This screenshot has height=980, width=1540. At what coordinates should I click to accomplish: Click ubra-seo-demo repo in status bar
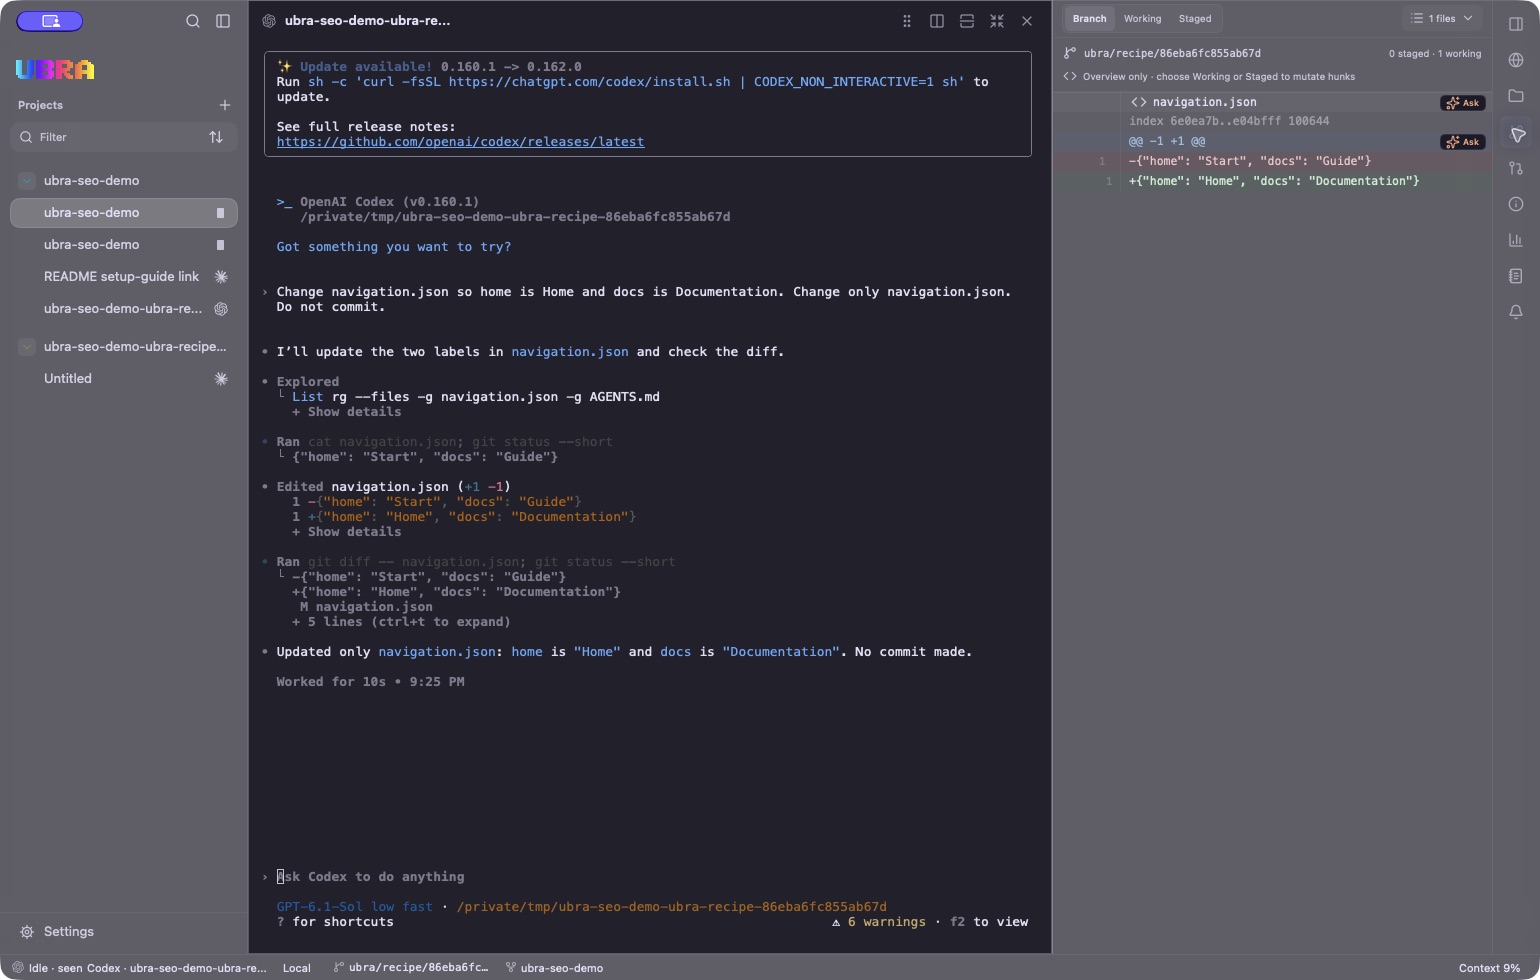pyautogui.click(x=554, y=968)
